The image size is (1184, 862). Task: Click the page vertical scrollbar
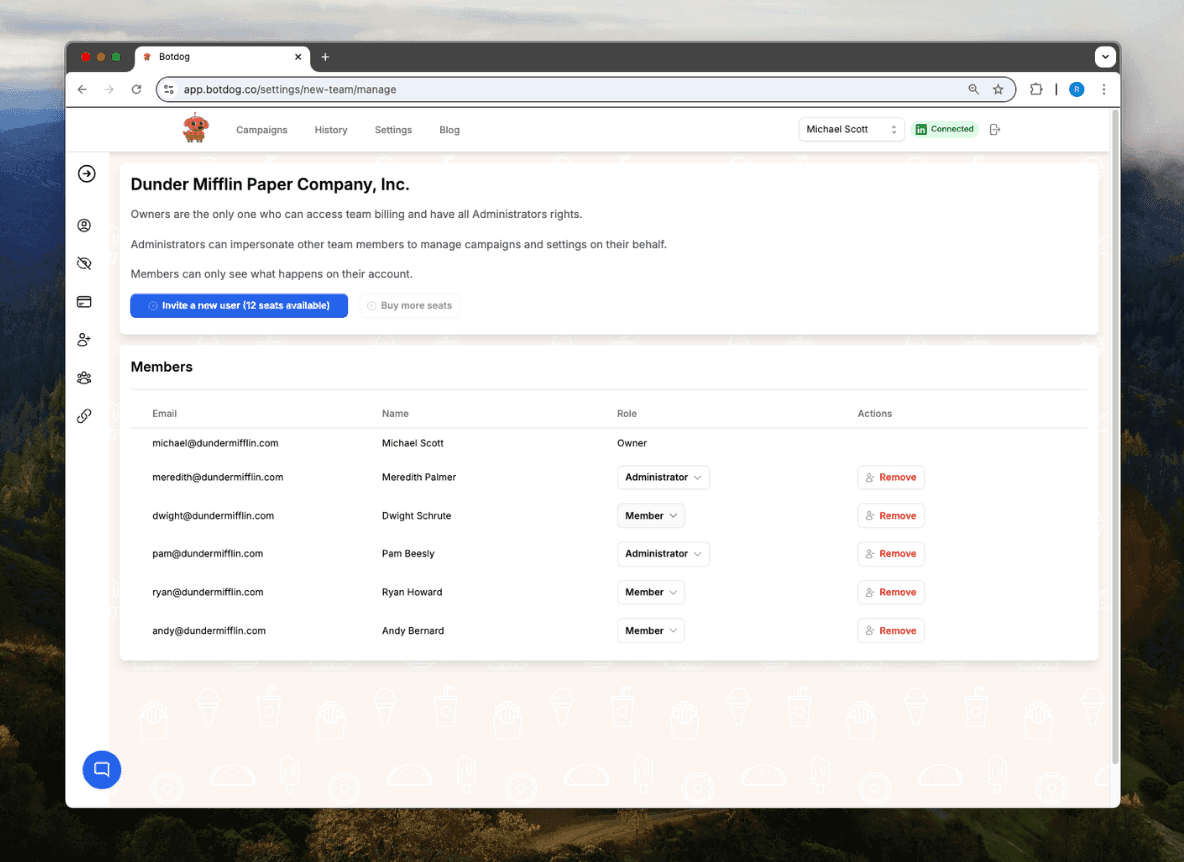[1115, 438]
